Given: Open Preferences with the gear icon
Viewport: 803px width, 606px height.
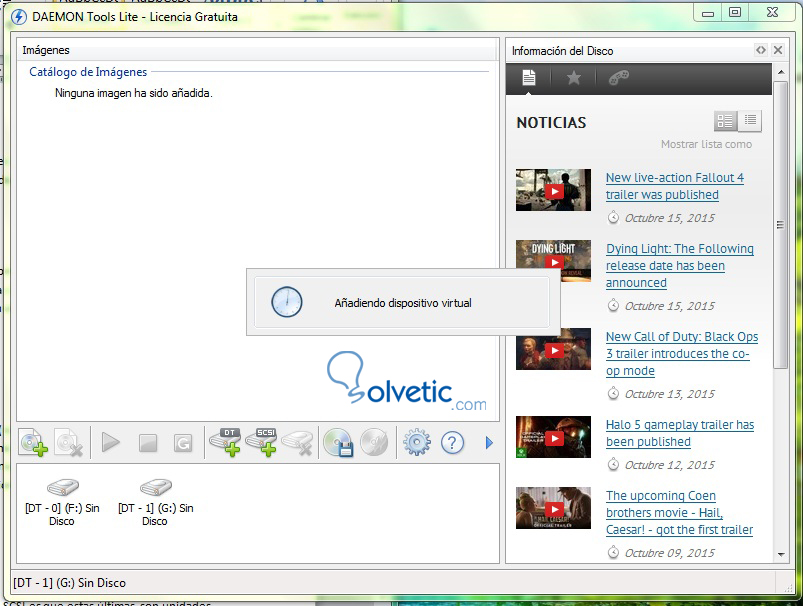Looking at the screenshot, I should [x=417, y=443].
